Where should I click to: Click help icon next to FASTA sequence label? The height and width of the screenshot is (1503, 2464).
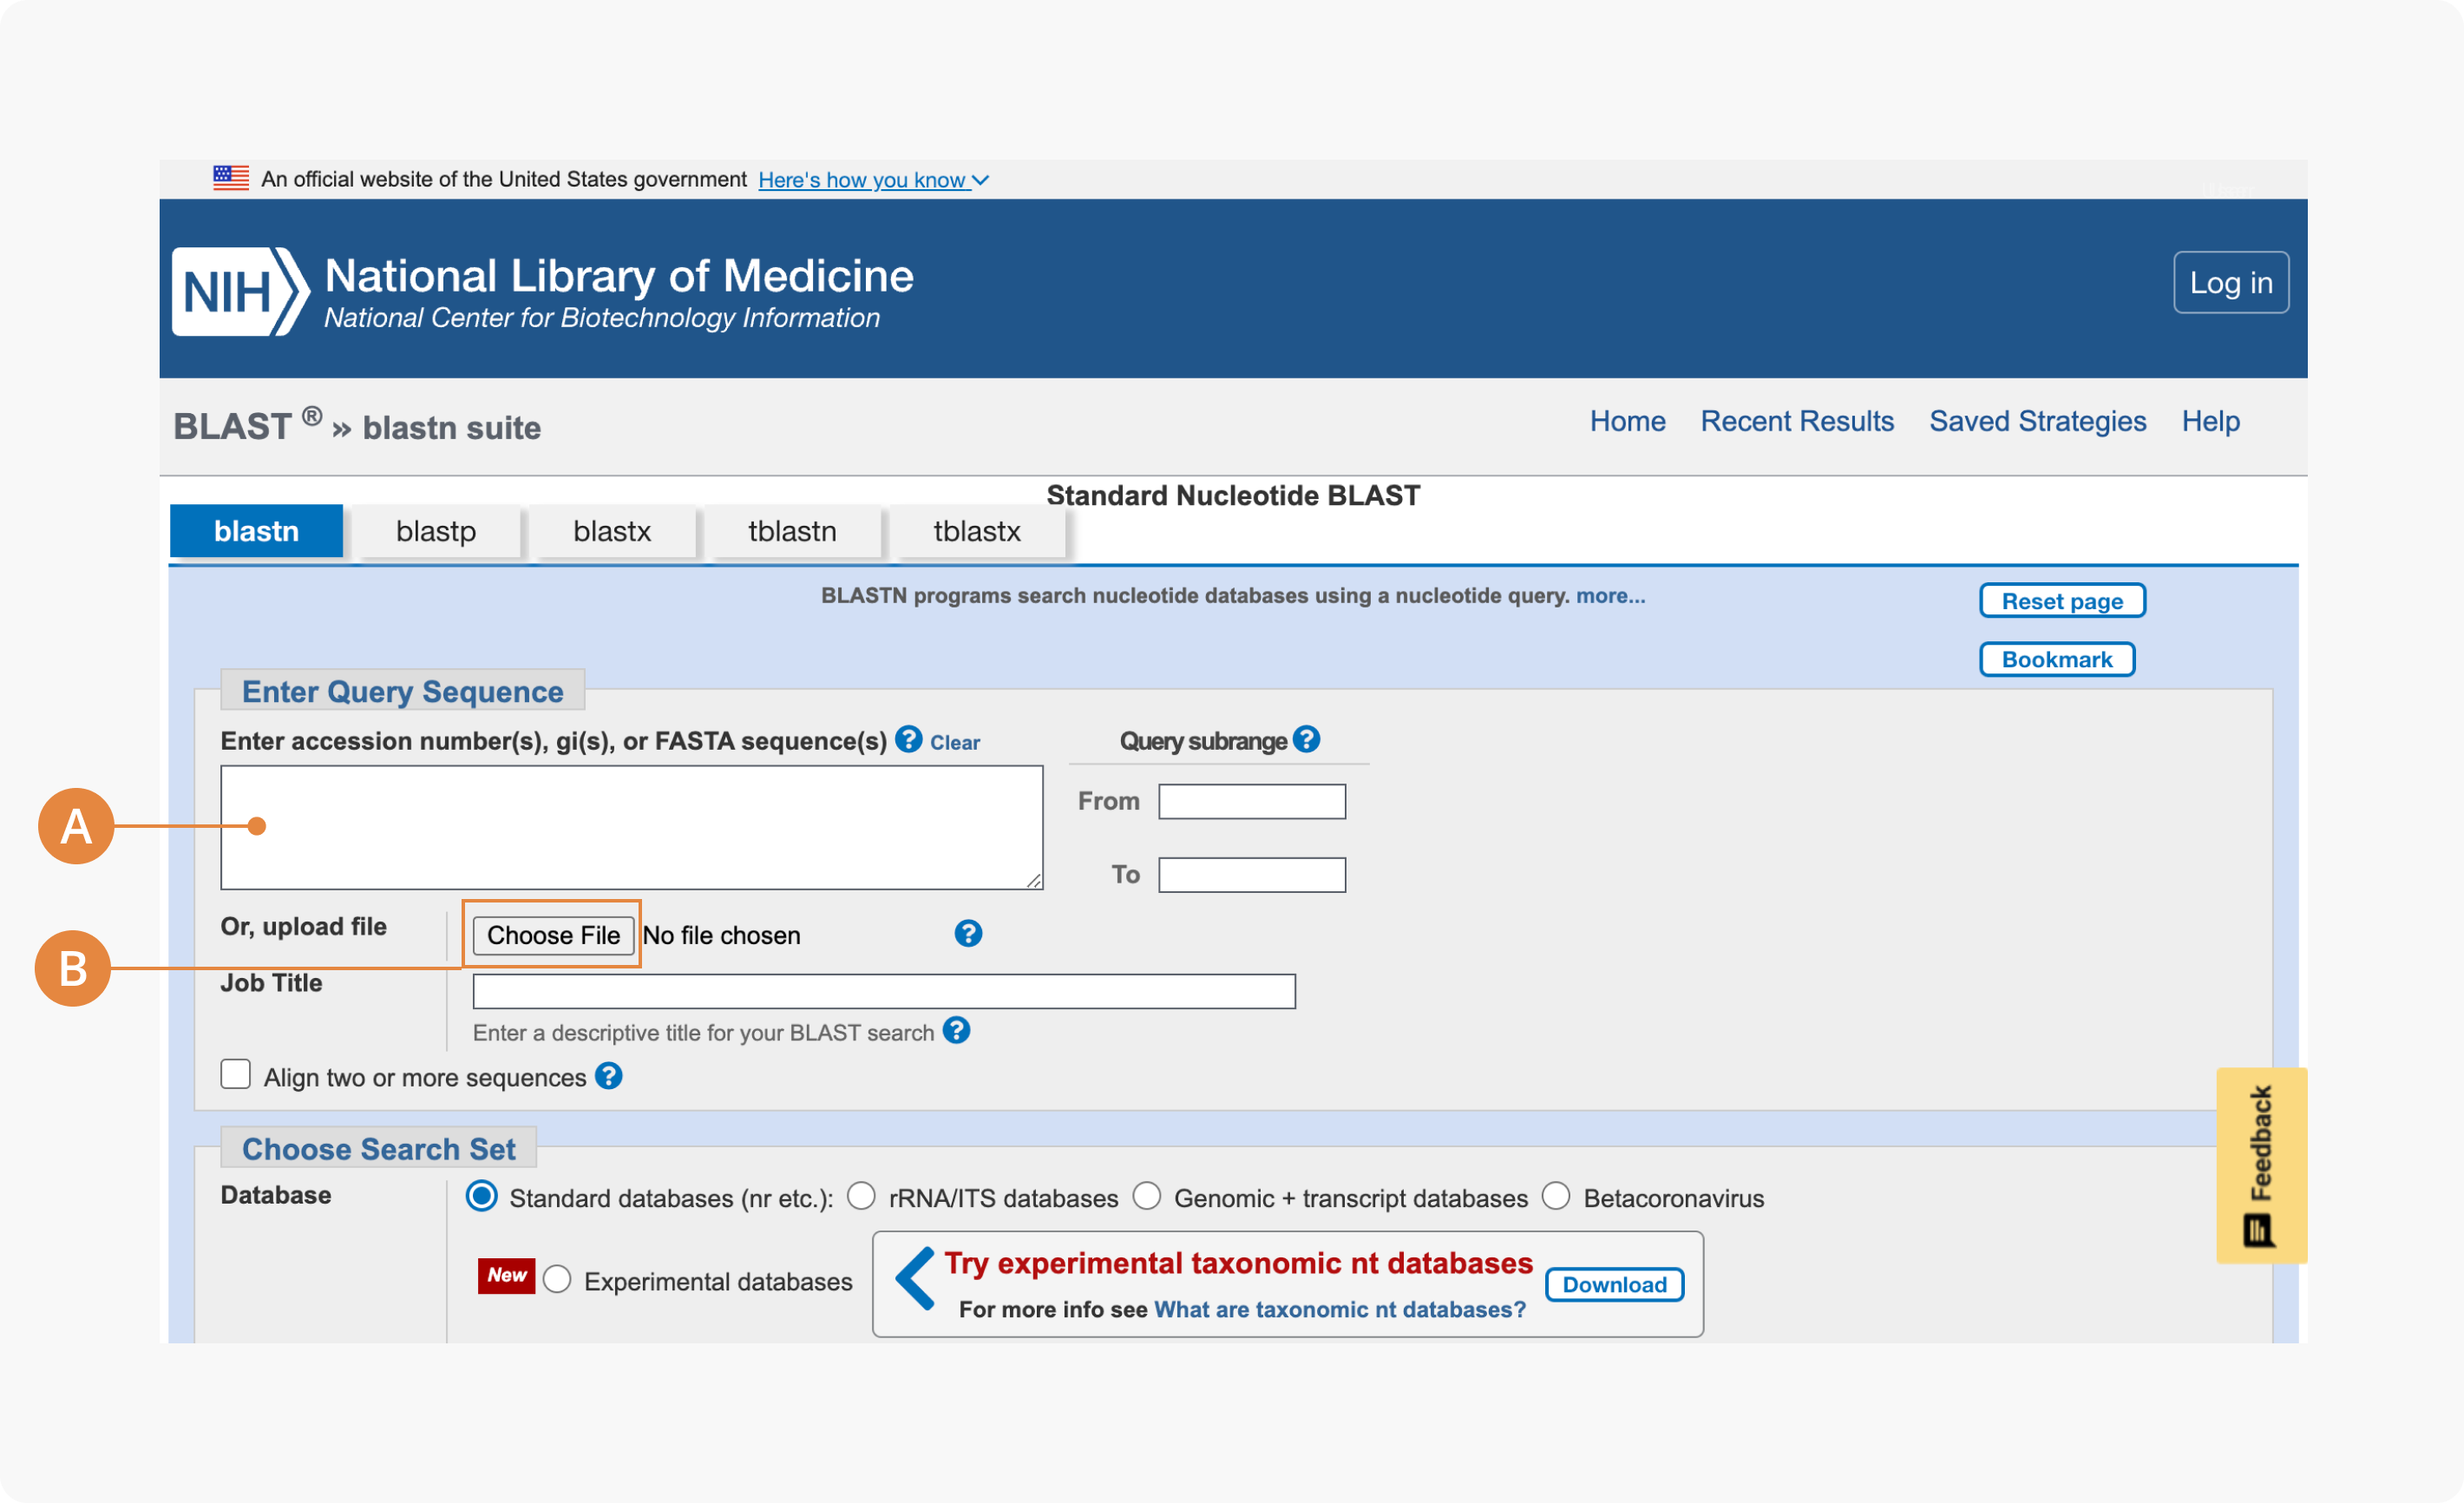908,739
